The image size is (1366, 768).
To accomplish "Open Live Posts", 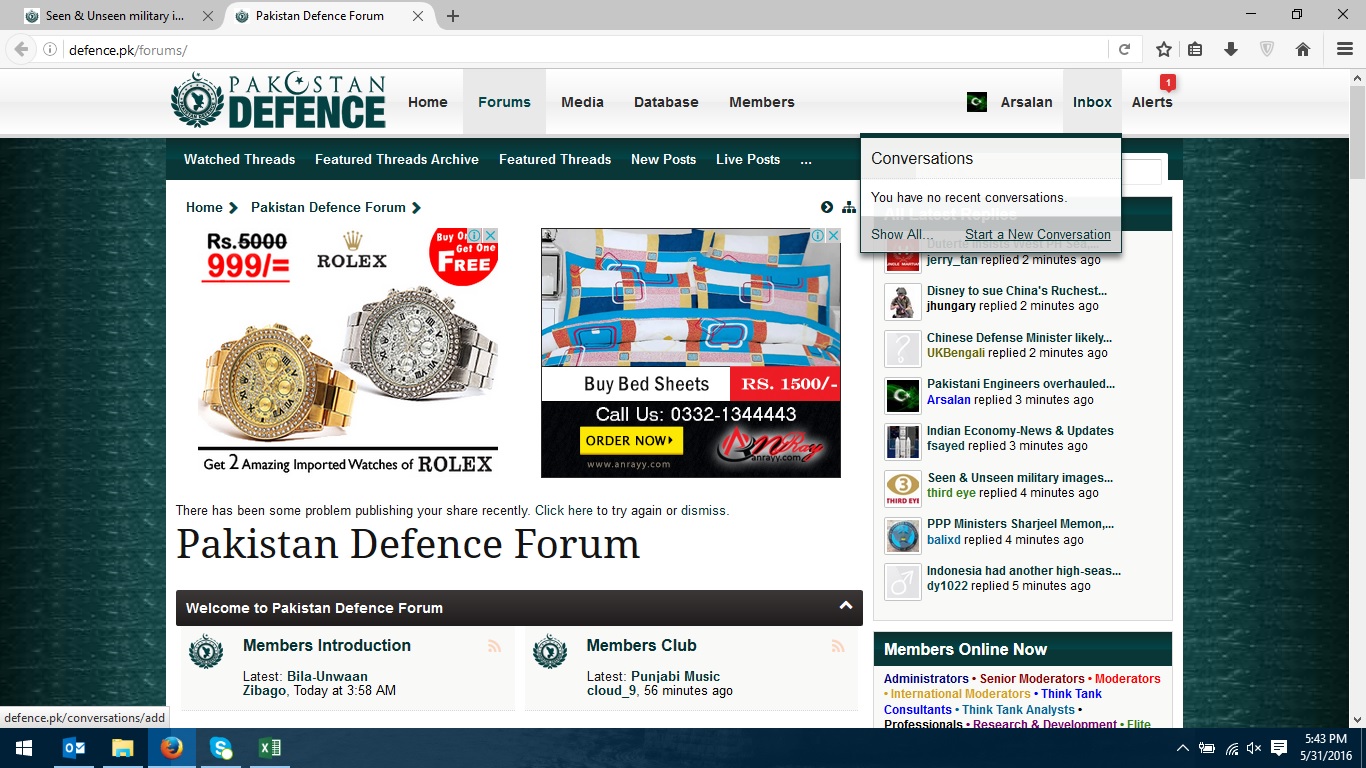I will [748, 160].
